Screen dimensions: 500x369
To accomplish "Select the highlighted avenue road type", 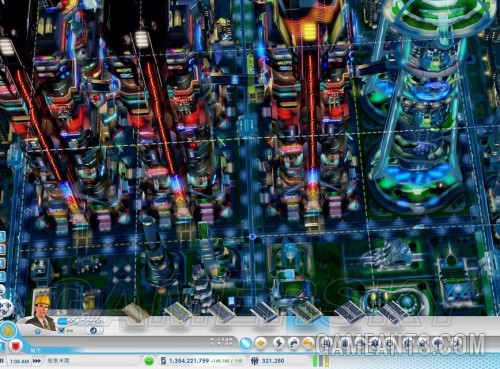I will 307,313.
